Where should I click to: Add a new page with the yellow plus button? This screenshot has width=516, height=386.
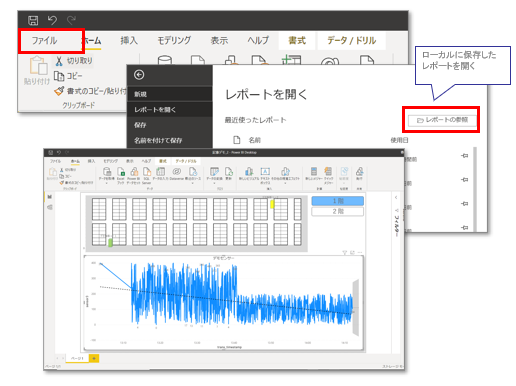94,358
